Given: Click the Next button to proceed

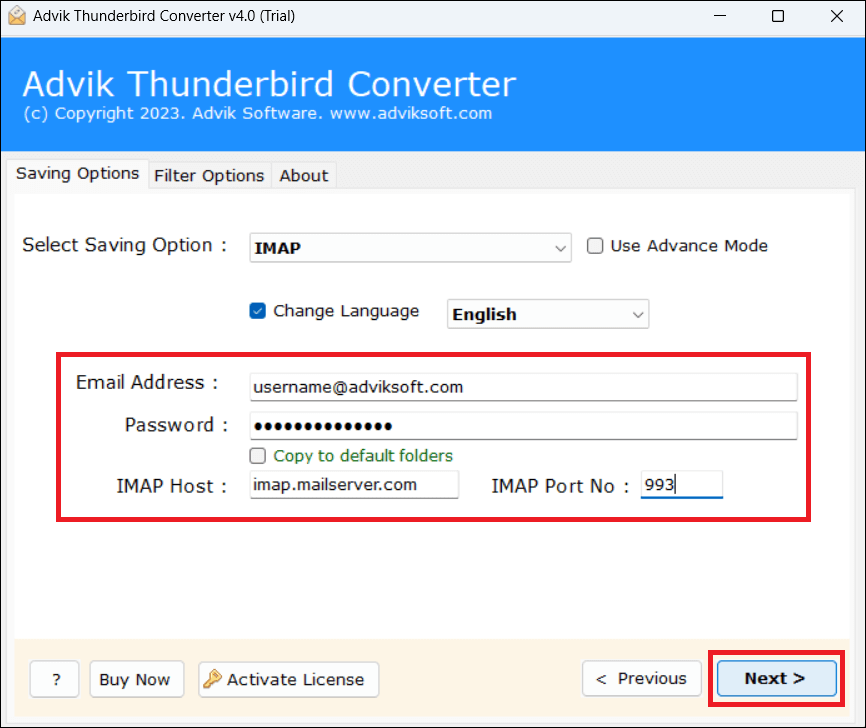Looking at the screenshot, I should coord(776,678).
